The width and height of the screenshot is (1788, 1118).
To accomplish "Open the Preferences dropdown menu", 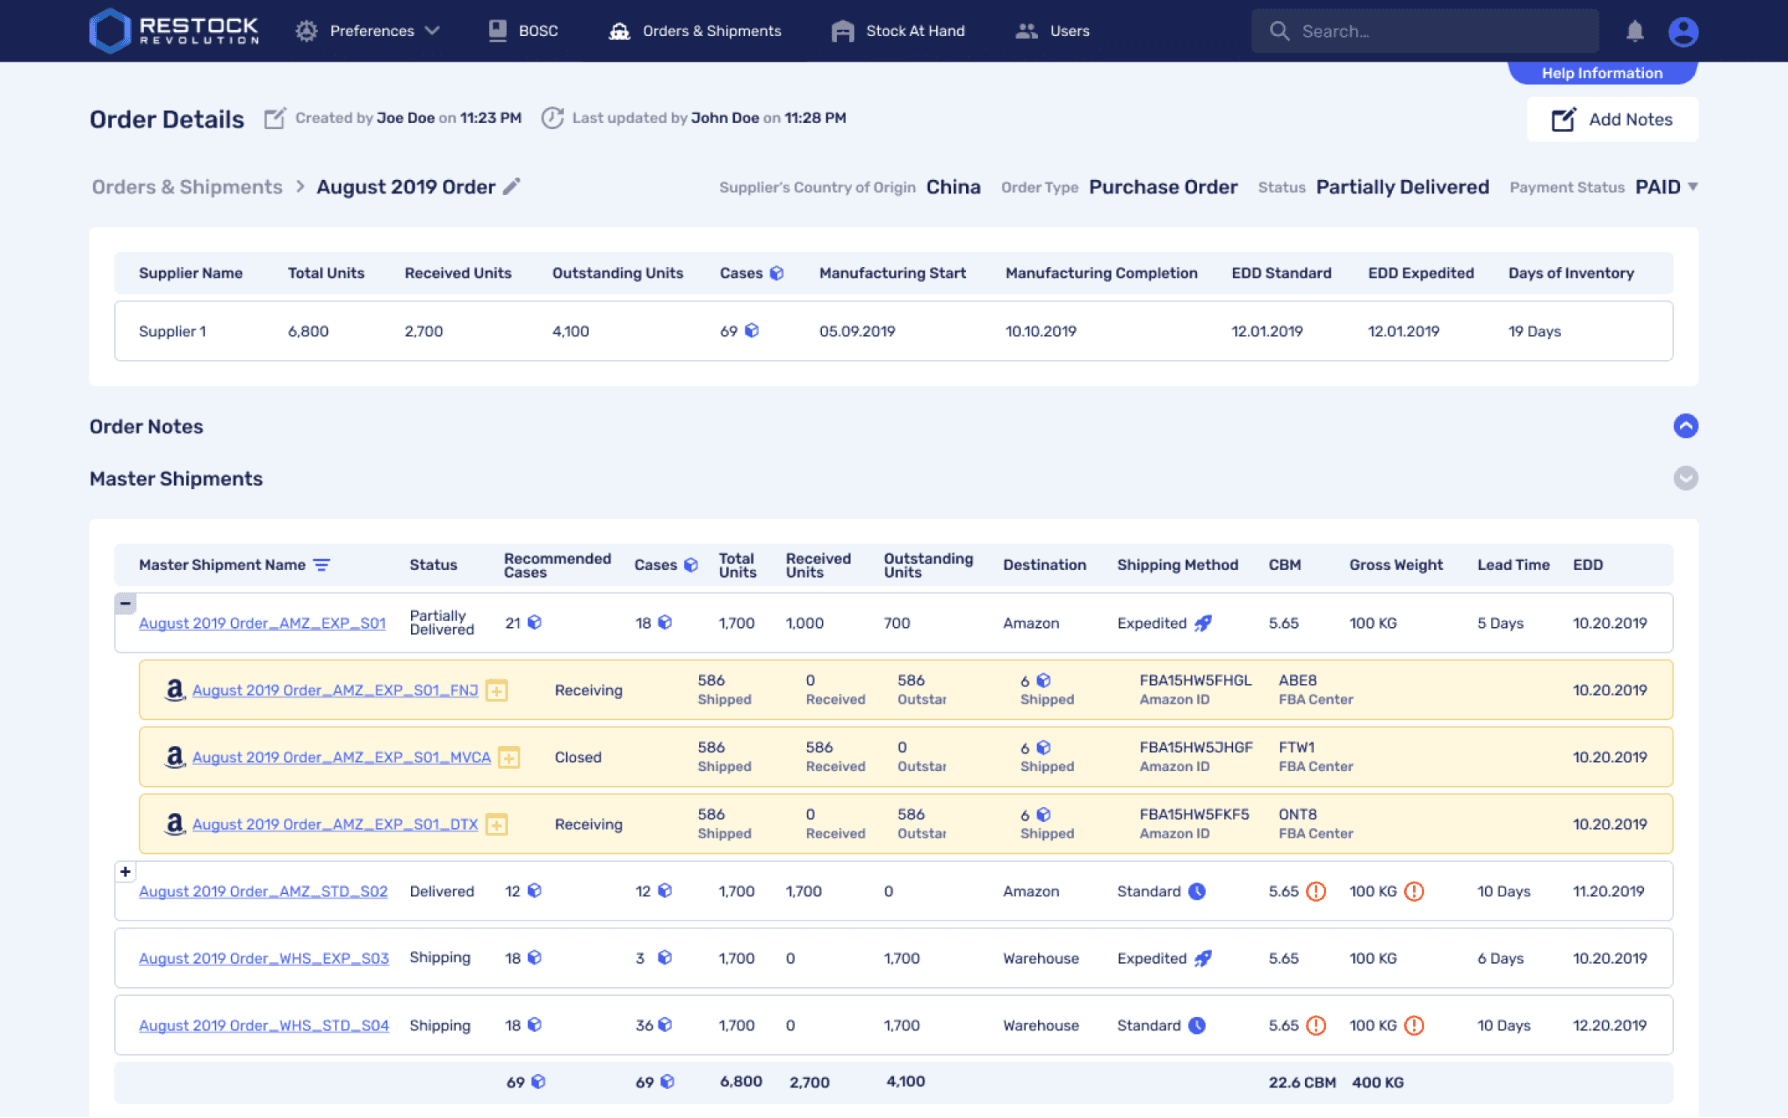I will (368, 31).
